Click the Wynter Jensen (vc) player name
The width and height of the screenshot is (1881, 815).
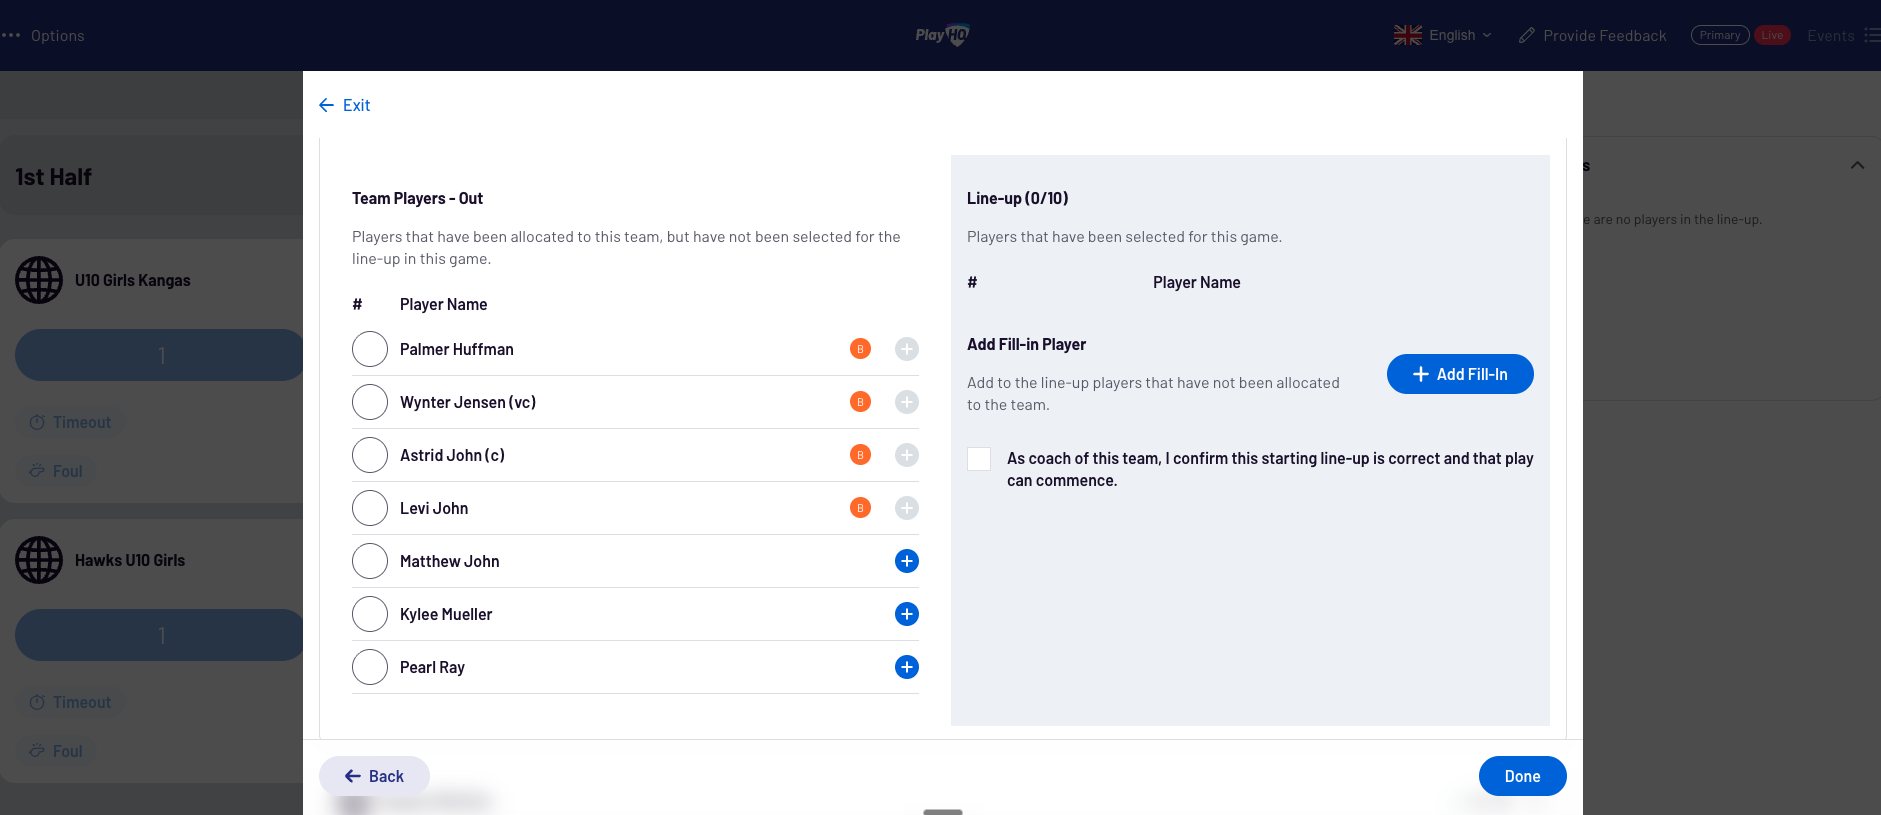[468, 402]
